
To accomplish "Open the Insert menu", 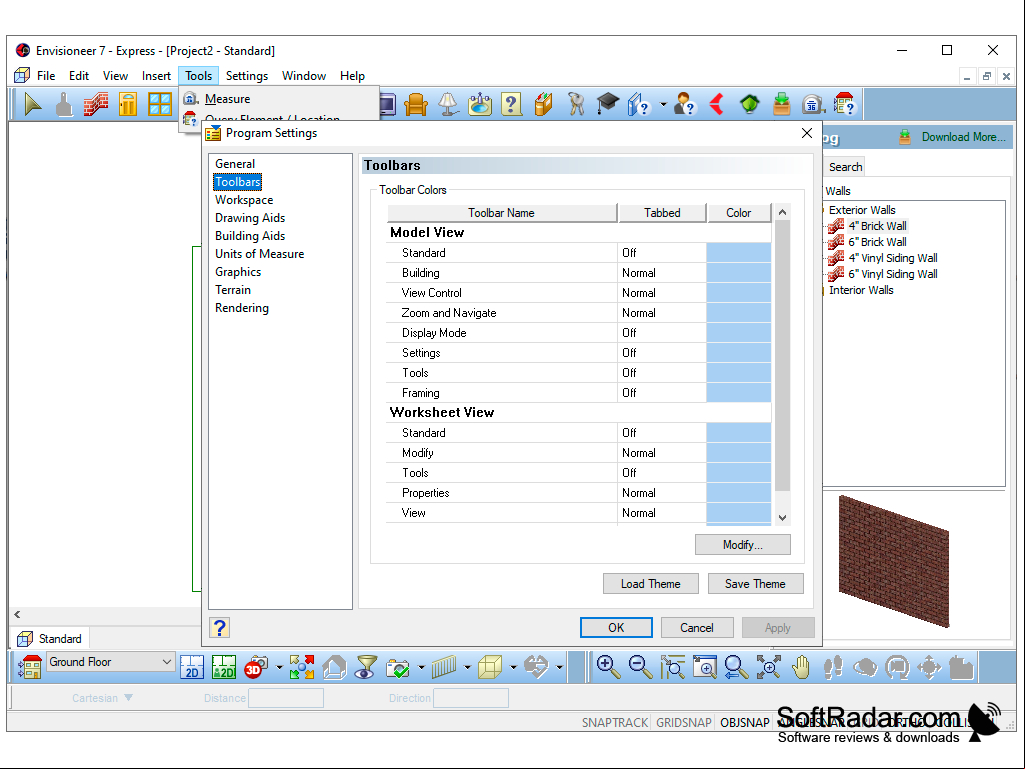I will pos(156,76).
